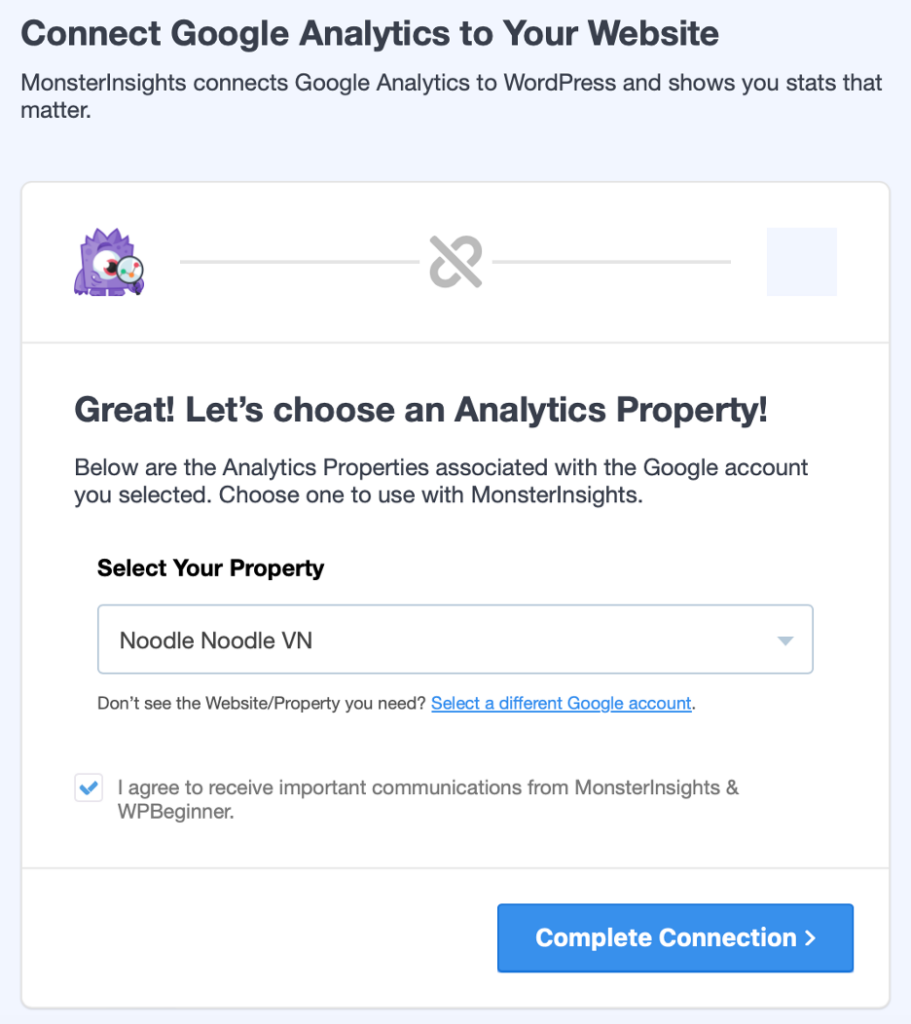Open the Noodle Noodle VN property selector
The height and width of the screenshot is (1024, 911).
click(x=455, y=639)
